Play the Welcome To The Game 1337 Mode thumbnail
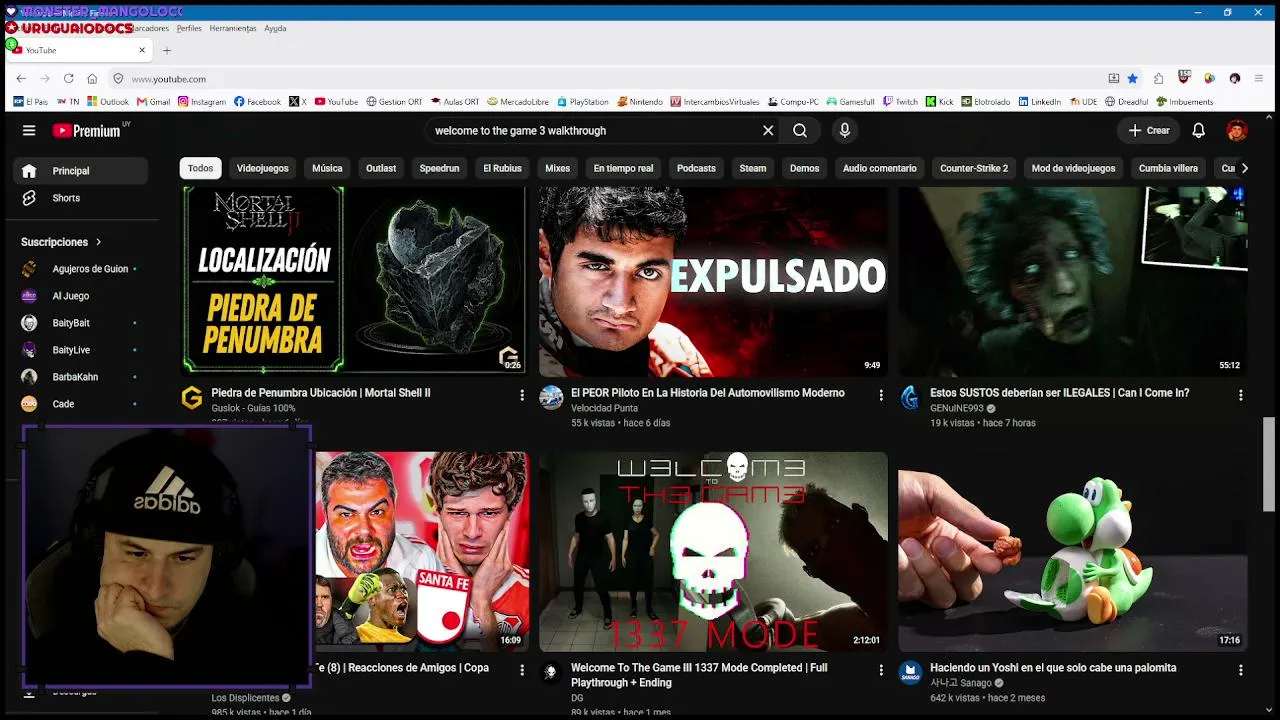 [713, 551]
